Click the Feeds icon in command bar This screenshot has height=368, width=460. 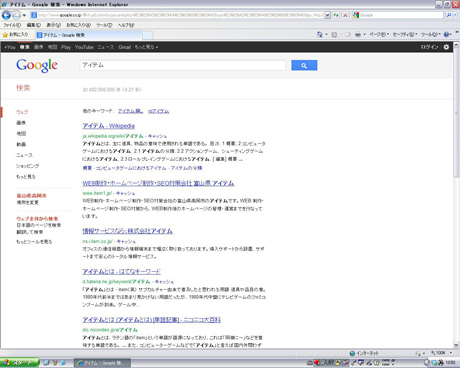click(x=334, y=34)
